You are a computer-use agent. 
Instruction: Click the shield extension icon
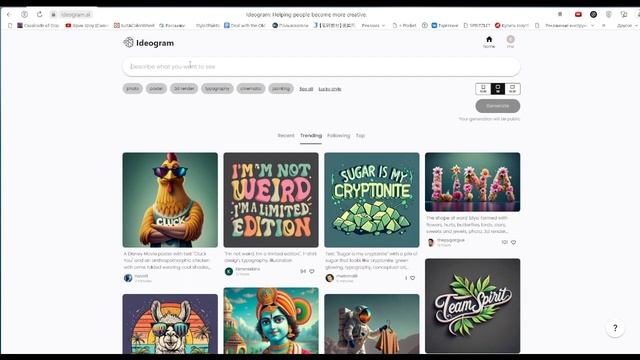[x=609, y=14]
